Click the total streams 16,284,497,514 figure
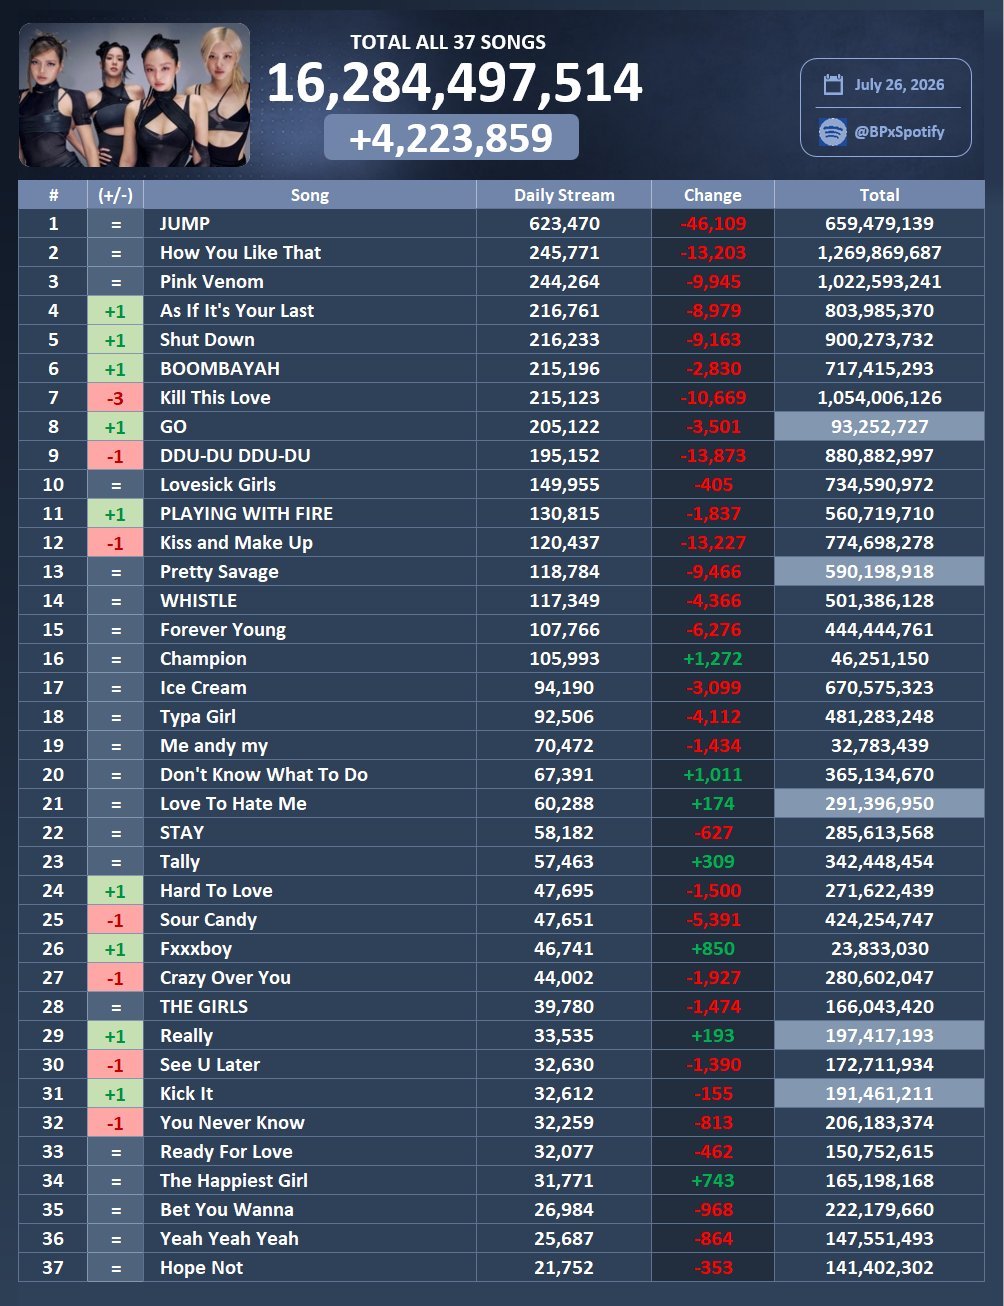Screen dimensions: 1004x1306 click(x=454, y=82)
